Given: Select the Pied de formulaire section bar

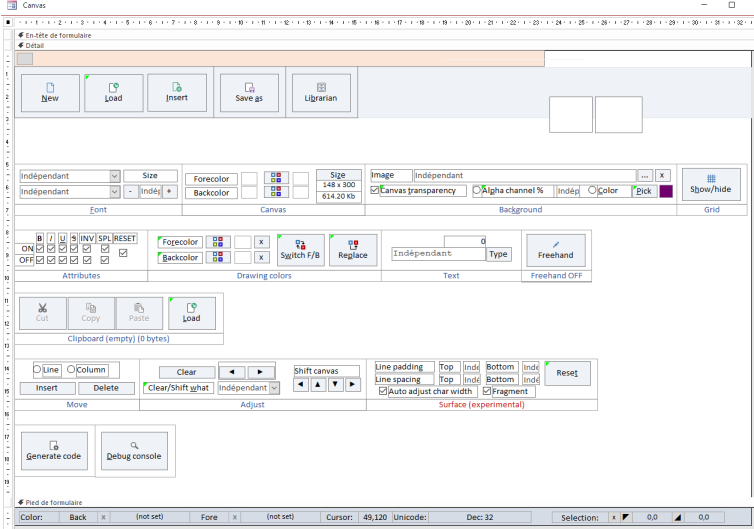Looking at the screenshot, I should [384, 503].
